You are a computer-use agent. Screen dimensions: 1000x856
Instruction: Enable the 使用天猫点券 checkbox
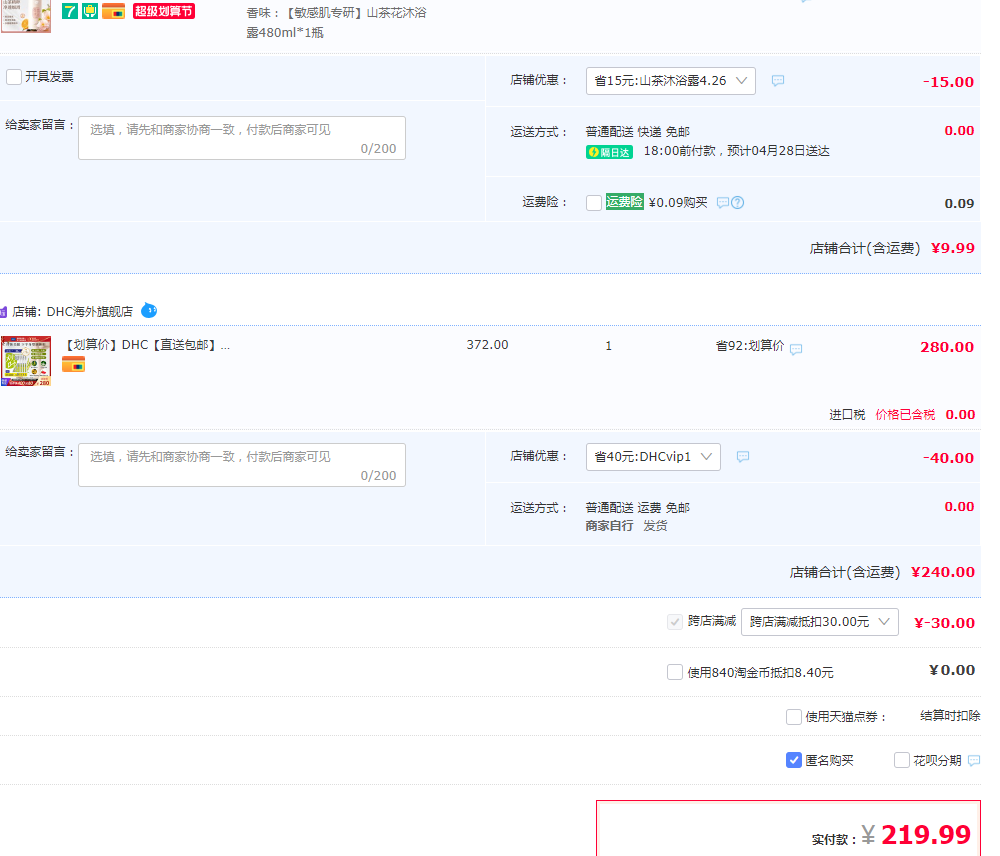click(x=794, y=717)
